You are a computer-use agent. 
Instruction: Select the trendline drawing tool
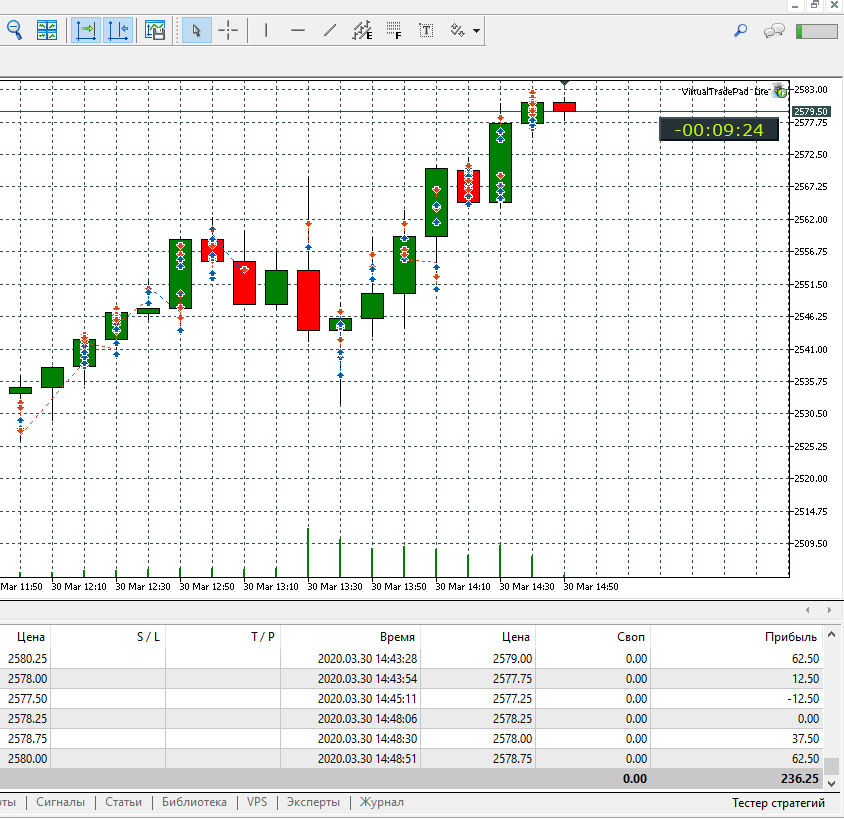(330, 30)
